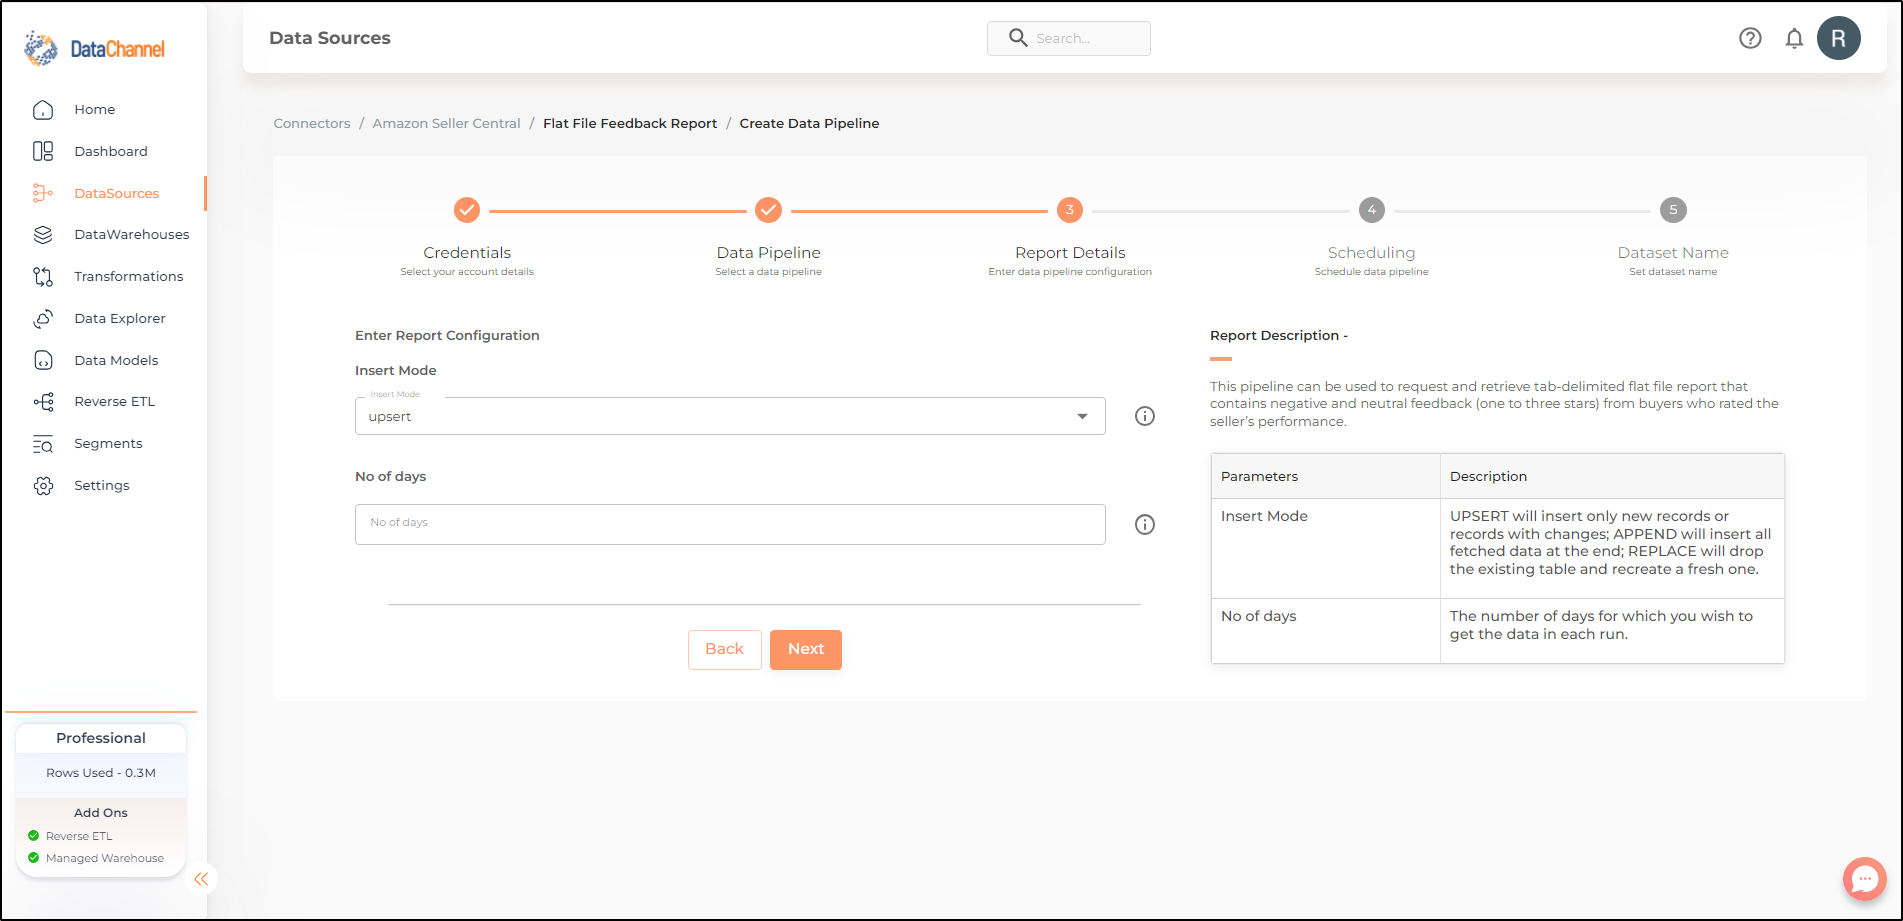Image resolution: width=1903 pixels, height=921 pixels.
Task: Click the Data Explorer sidebar icon
Action: pos(43,318)
